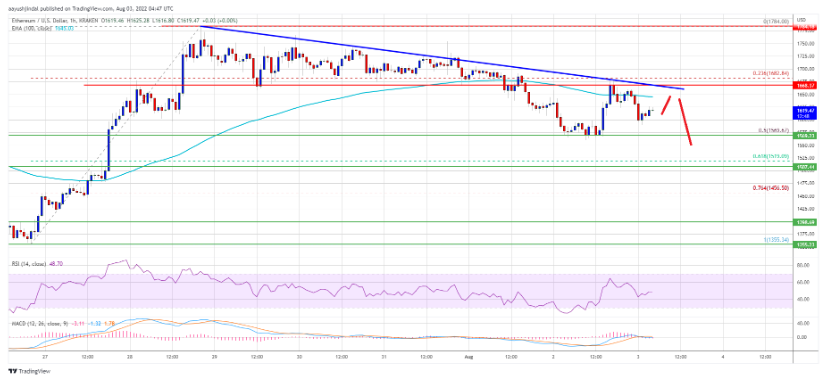Select the 0.618 Fibonacci retracement label
The width and height of the screenshot is (823, 376).
click(772, 156)
